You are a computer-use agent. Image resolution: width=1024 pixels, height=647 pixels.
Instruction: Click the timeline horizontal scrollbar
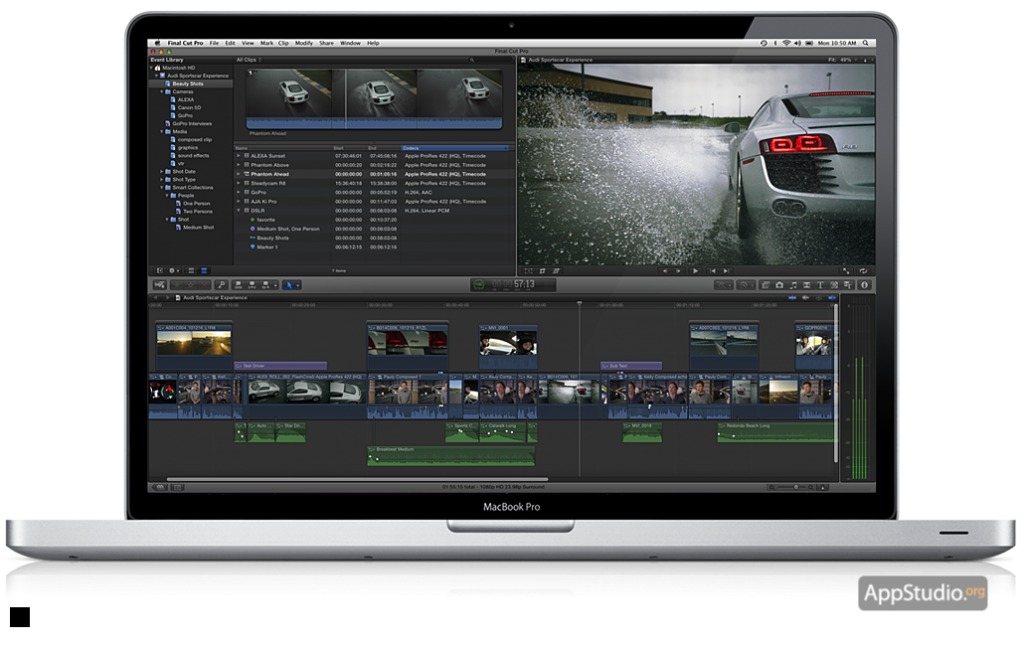click(357, 479)
